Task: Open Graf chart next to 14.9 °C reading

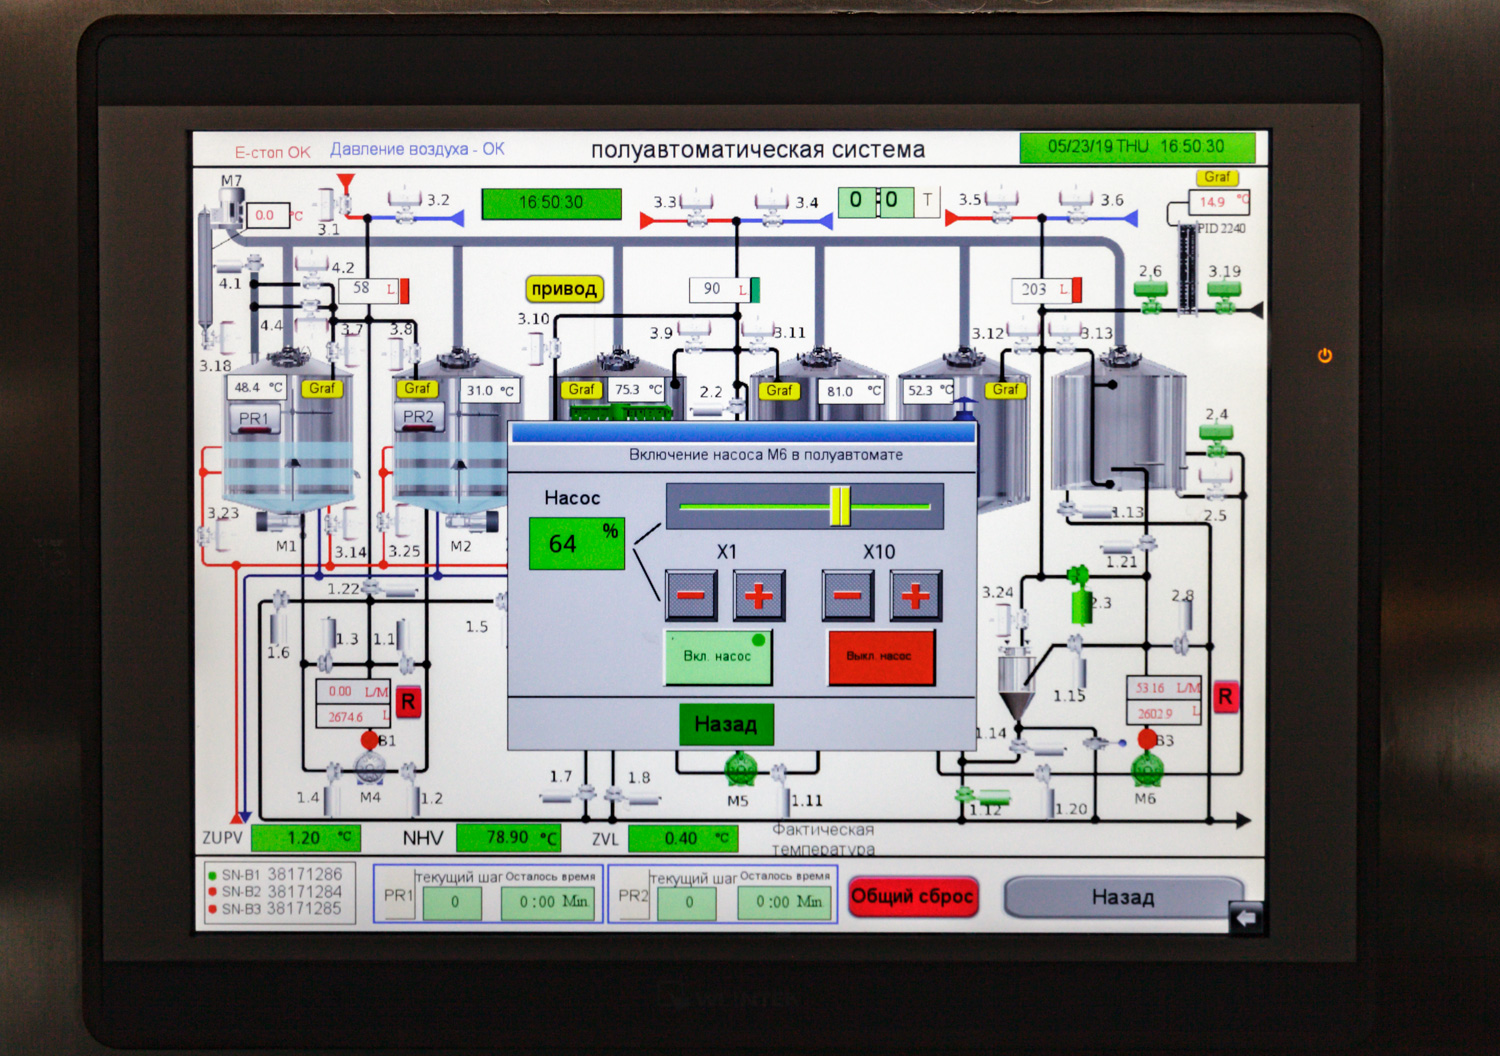Action: point(1217,177)
